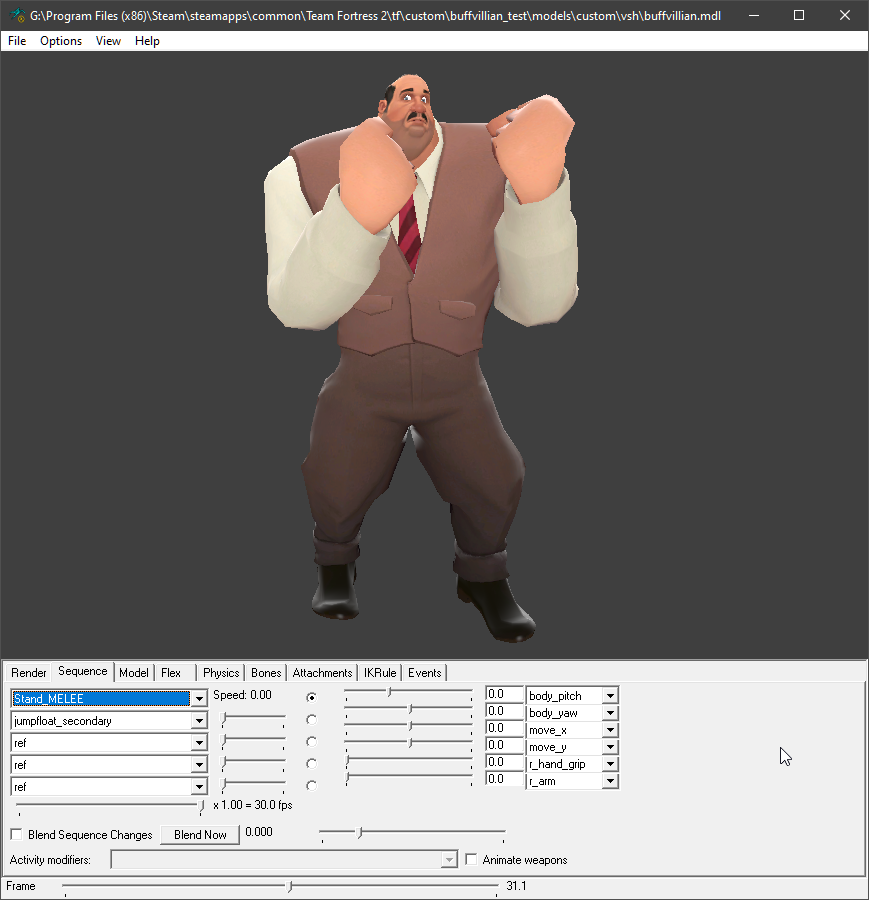869x900 pixels.
Task: Open the body_yaw pose parameter dropdown
Action: coord(610,713)
